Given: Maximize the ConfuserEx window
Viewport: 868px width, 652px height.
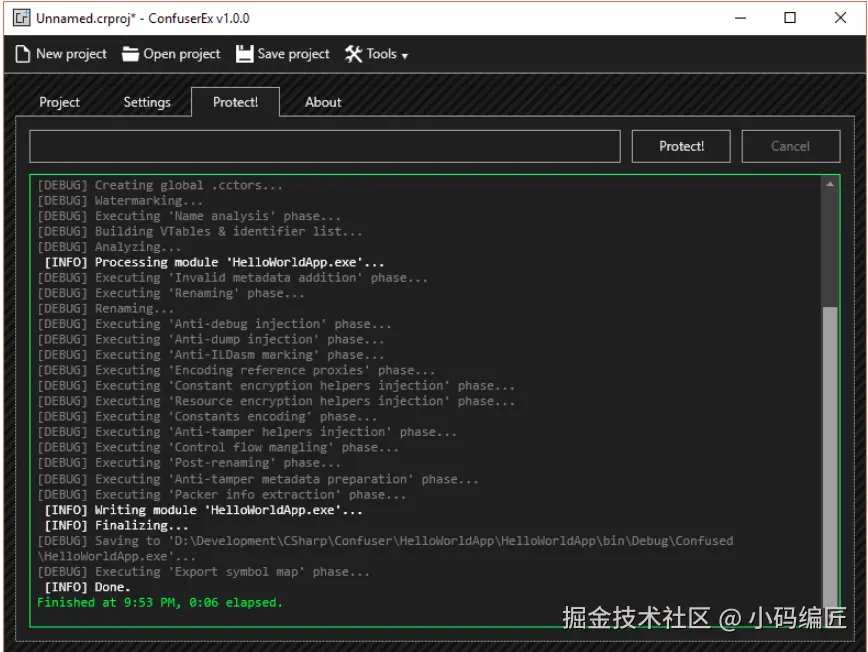Looking at the screenshot, I should [790, 18].
